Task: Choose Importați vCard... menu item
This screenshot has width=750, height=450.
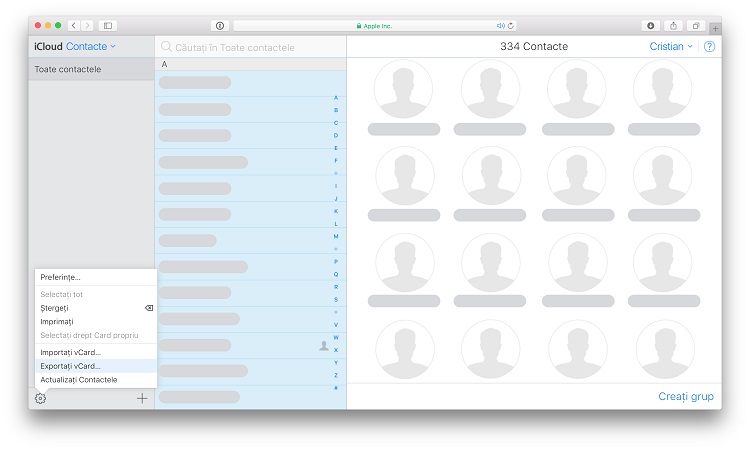Action: 71,352
